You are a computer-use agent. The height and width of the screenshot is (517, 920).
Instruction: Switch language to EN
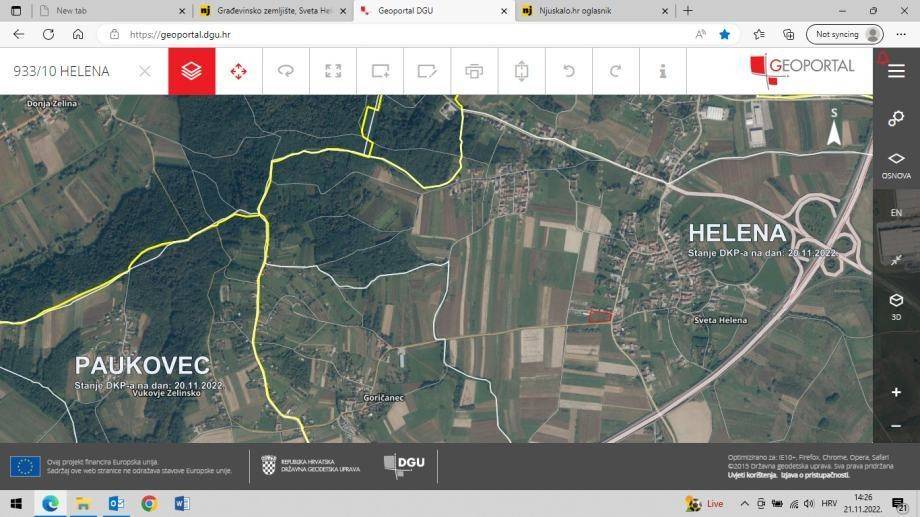click(896, 212)
